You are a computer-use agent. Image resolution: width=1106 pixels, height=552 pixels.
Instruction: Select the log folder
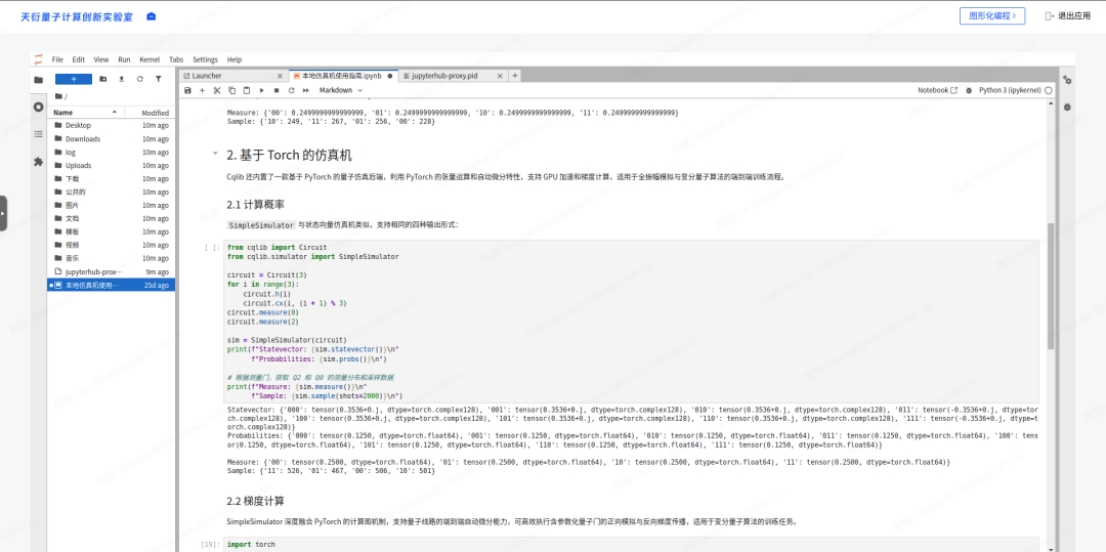111,152
